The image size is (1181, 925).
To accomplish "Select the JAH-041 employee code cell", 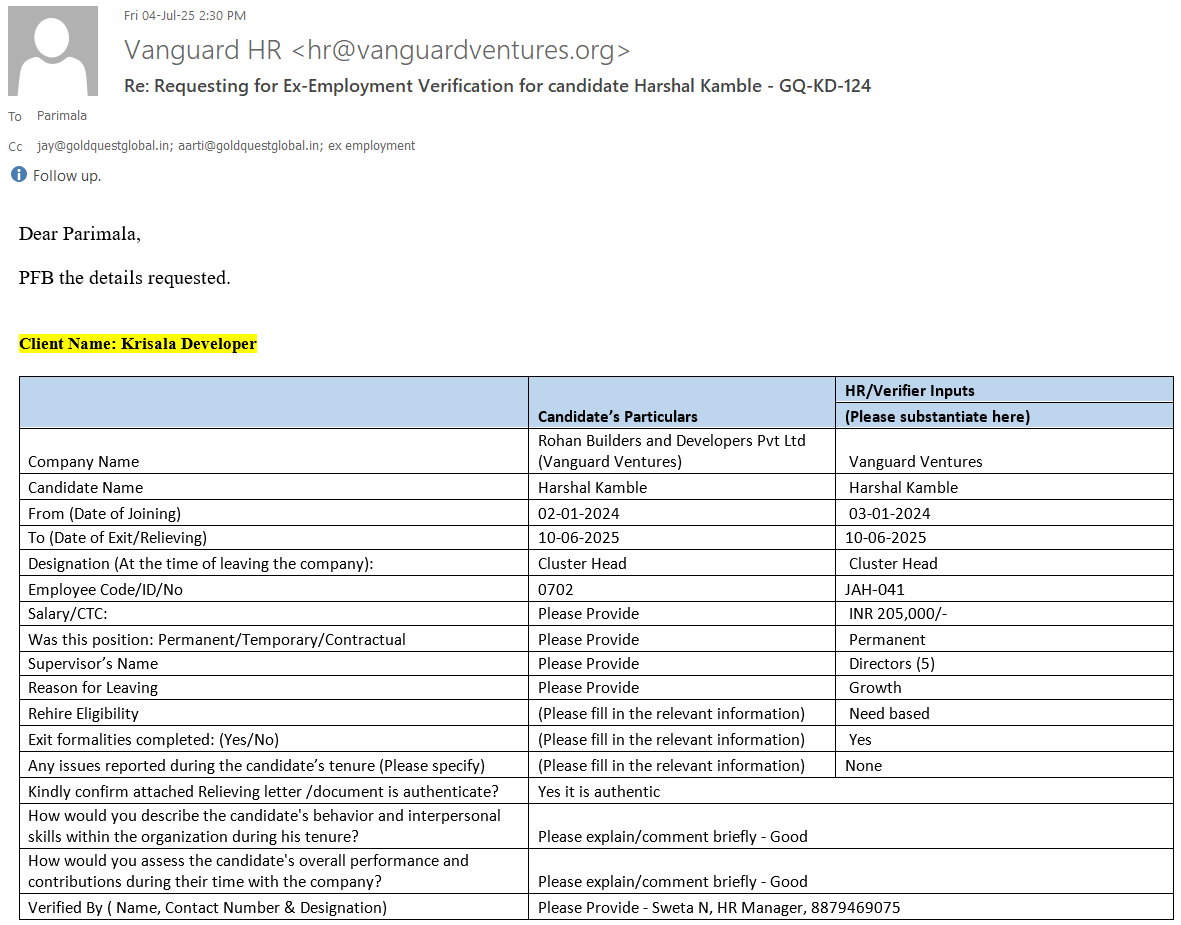I will coord(877,590).
